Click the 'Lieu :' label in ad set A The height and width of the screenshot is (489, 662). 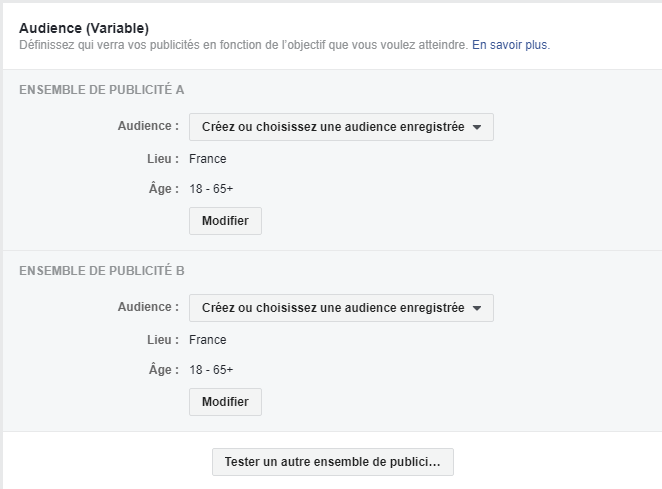(163, 159)
